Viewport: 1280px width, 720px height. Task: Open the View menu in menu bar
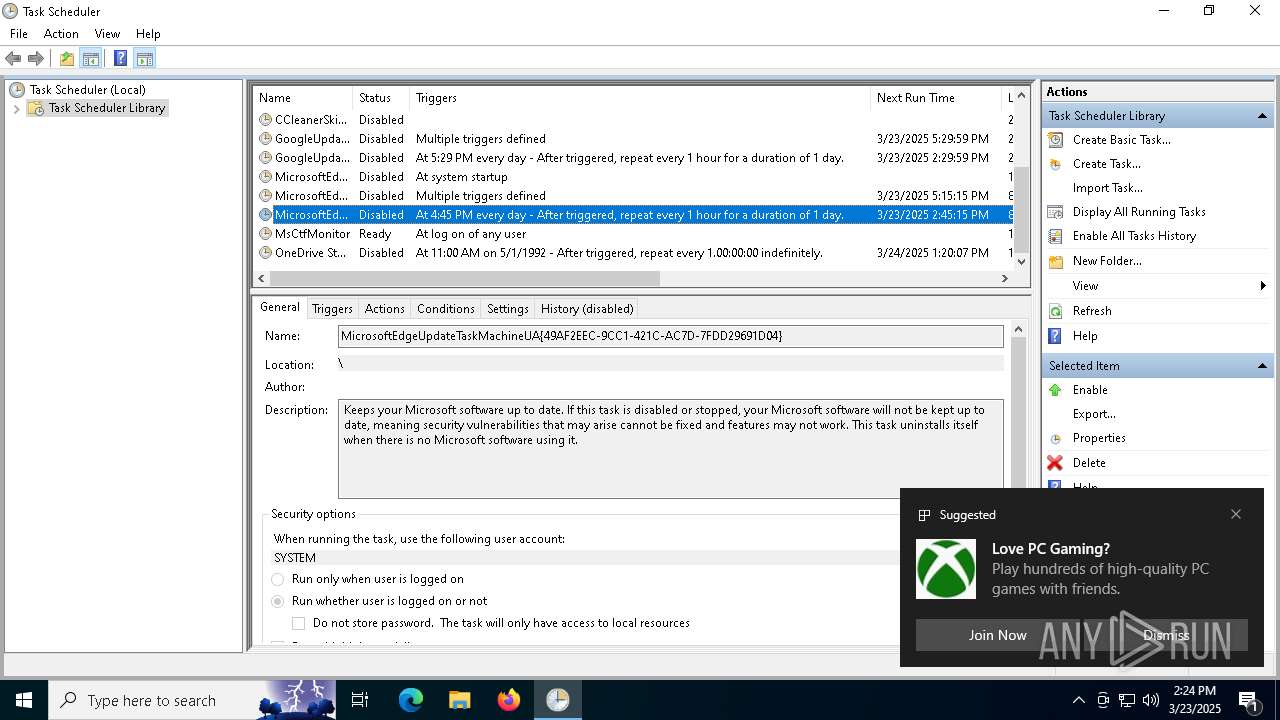pos(107,34)
